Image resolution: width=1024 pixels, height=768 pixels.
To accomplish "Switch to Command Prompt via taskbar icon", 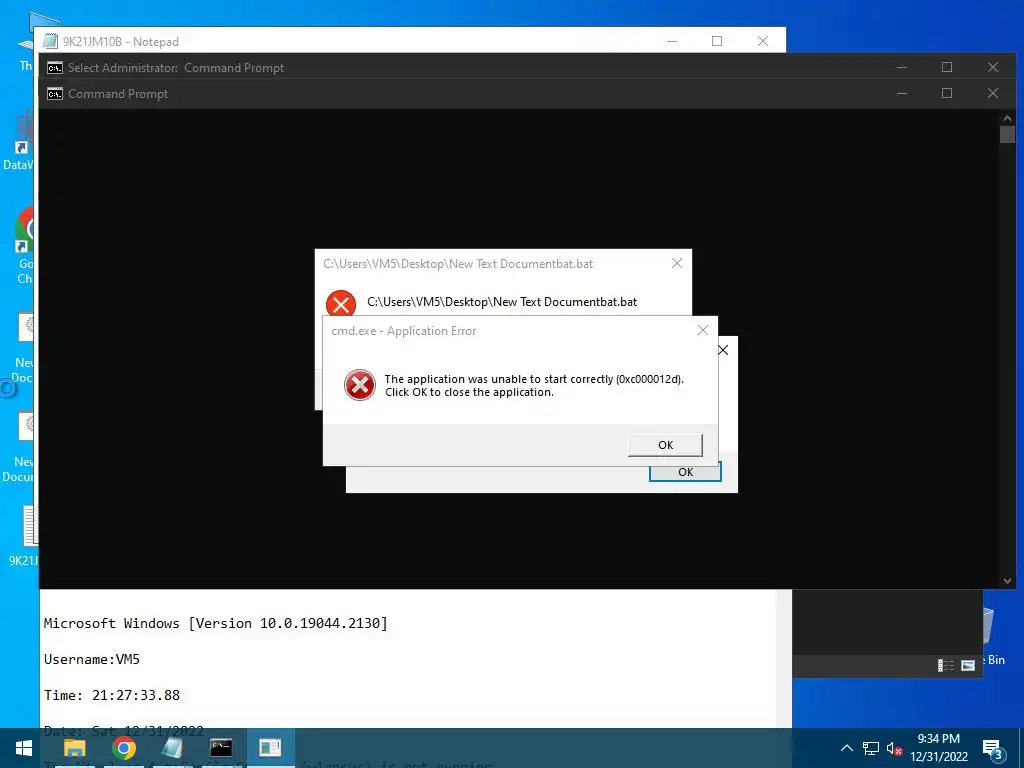I will coord(221,748).
